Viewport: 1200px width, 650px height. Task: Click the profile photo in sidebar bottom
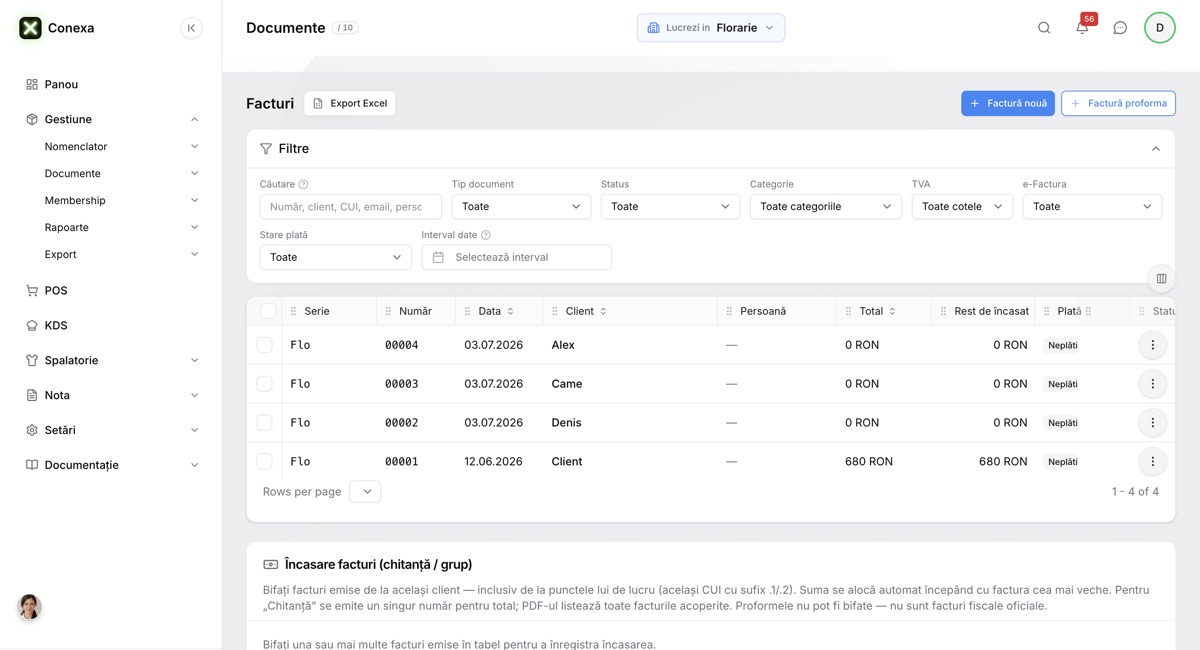click(30, 607)
